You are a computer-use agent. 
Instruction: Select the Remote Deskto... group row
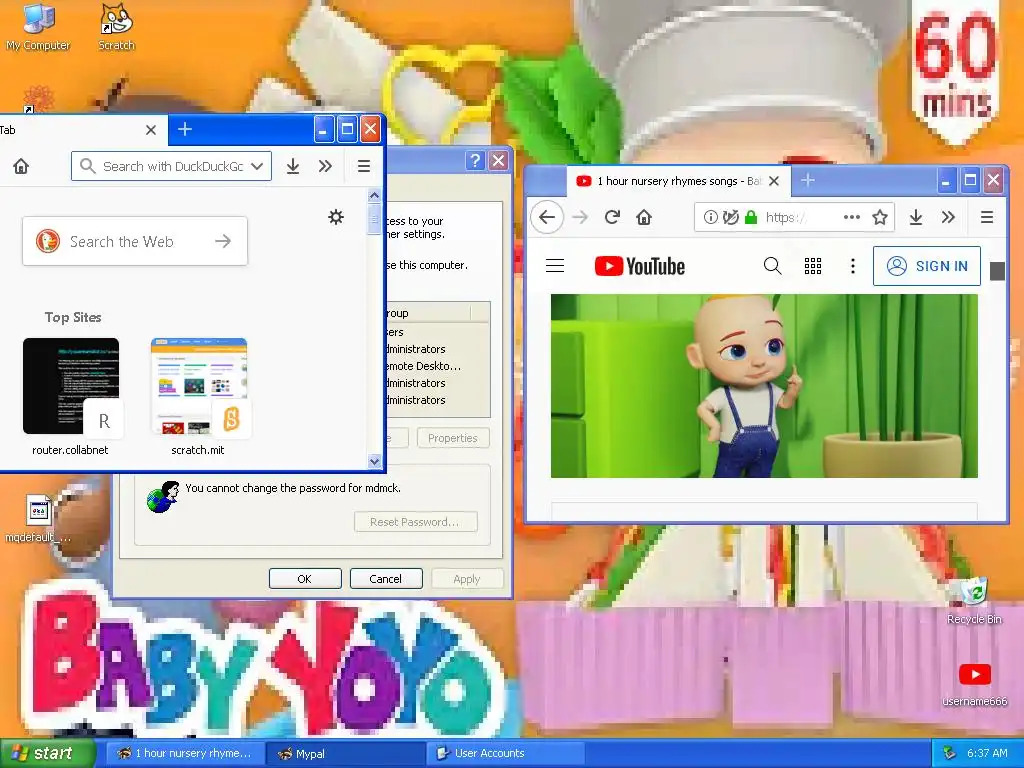[x=436, y=366]
